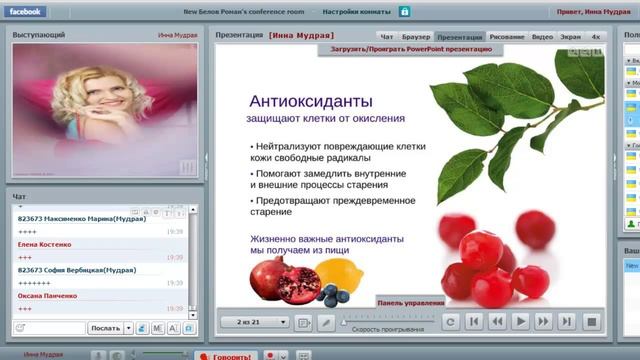Click the green user icon below participants list

coord(631,224)
